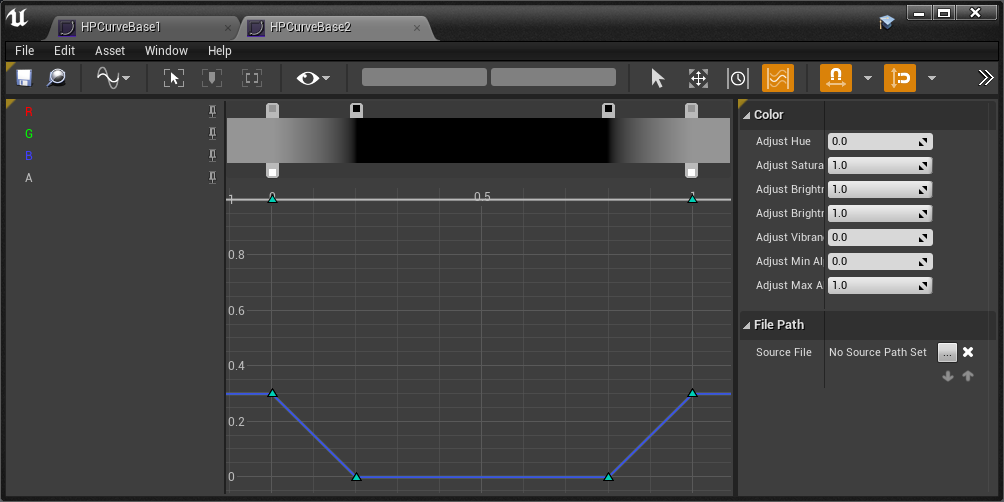Open the Help menu
Screen dimensions: 1004x502
tap(220, 51)
